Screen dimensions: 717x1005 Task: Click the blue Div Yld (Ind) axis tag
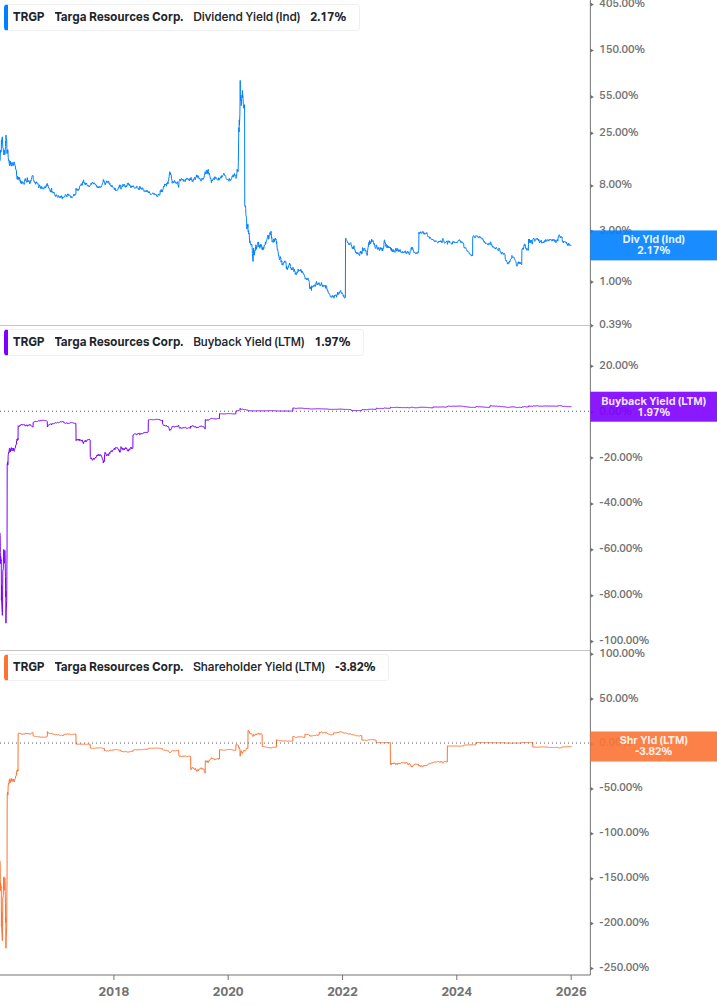pos(654,244)
